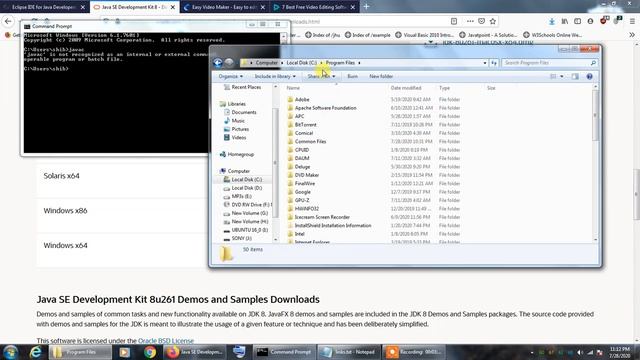
Task: Show more bookmarks chevron
Action: coord(632,35)
